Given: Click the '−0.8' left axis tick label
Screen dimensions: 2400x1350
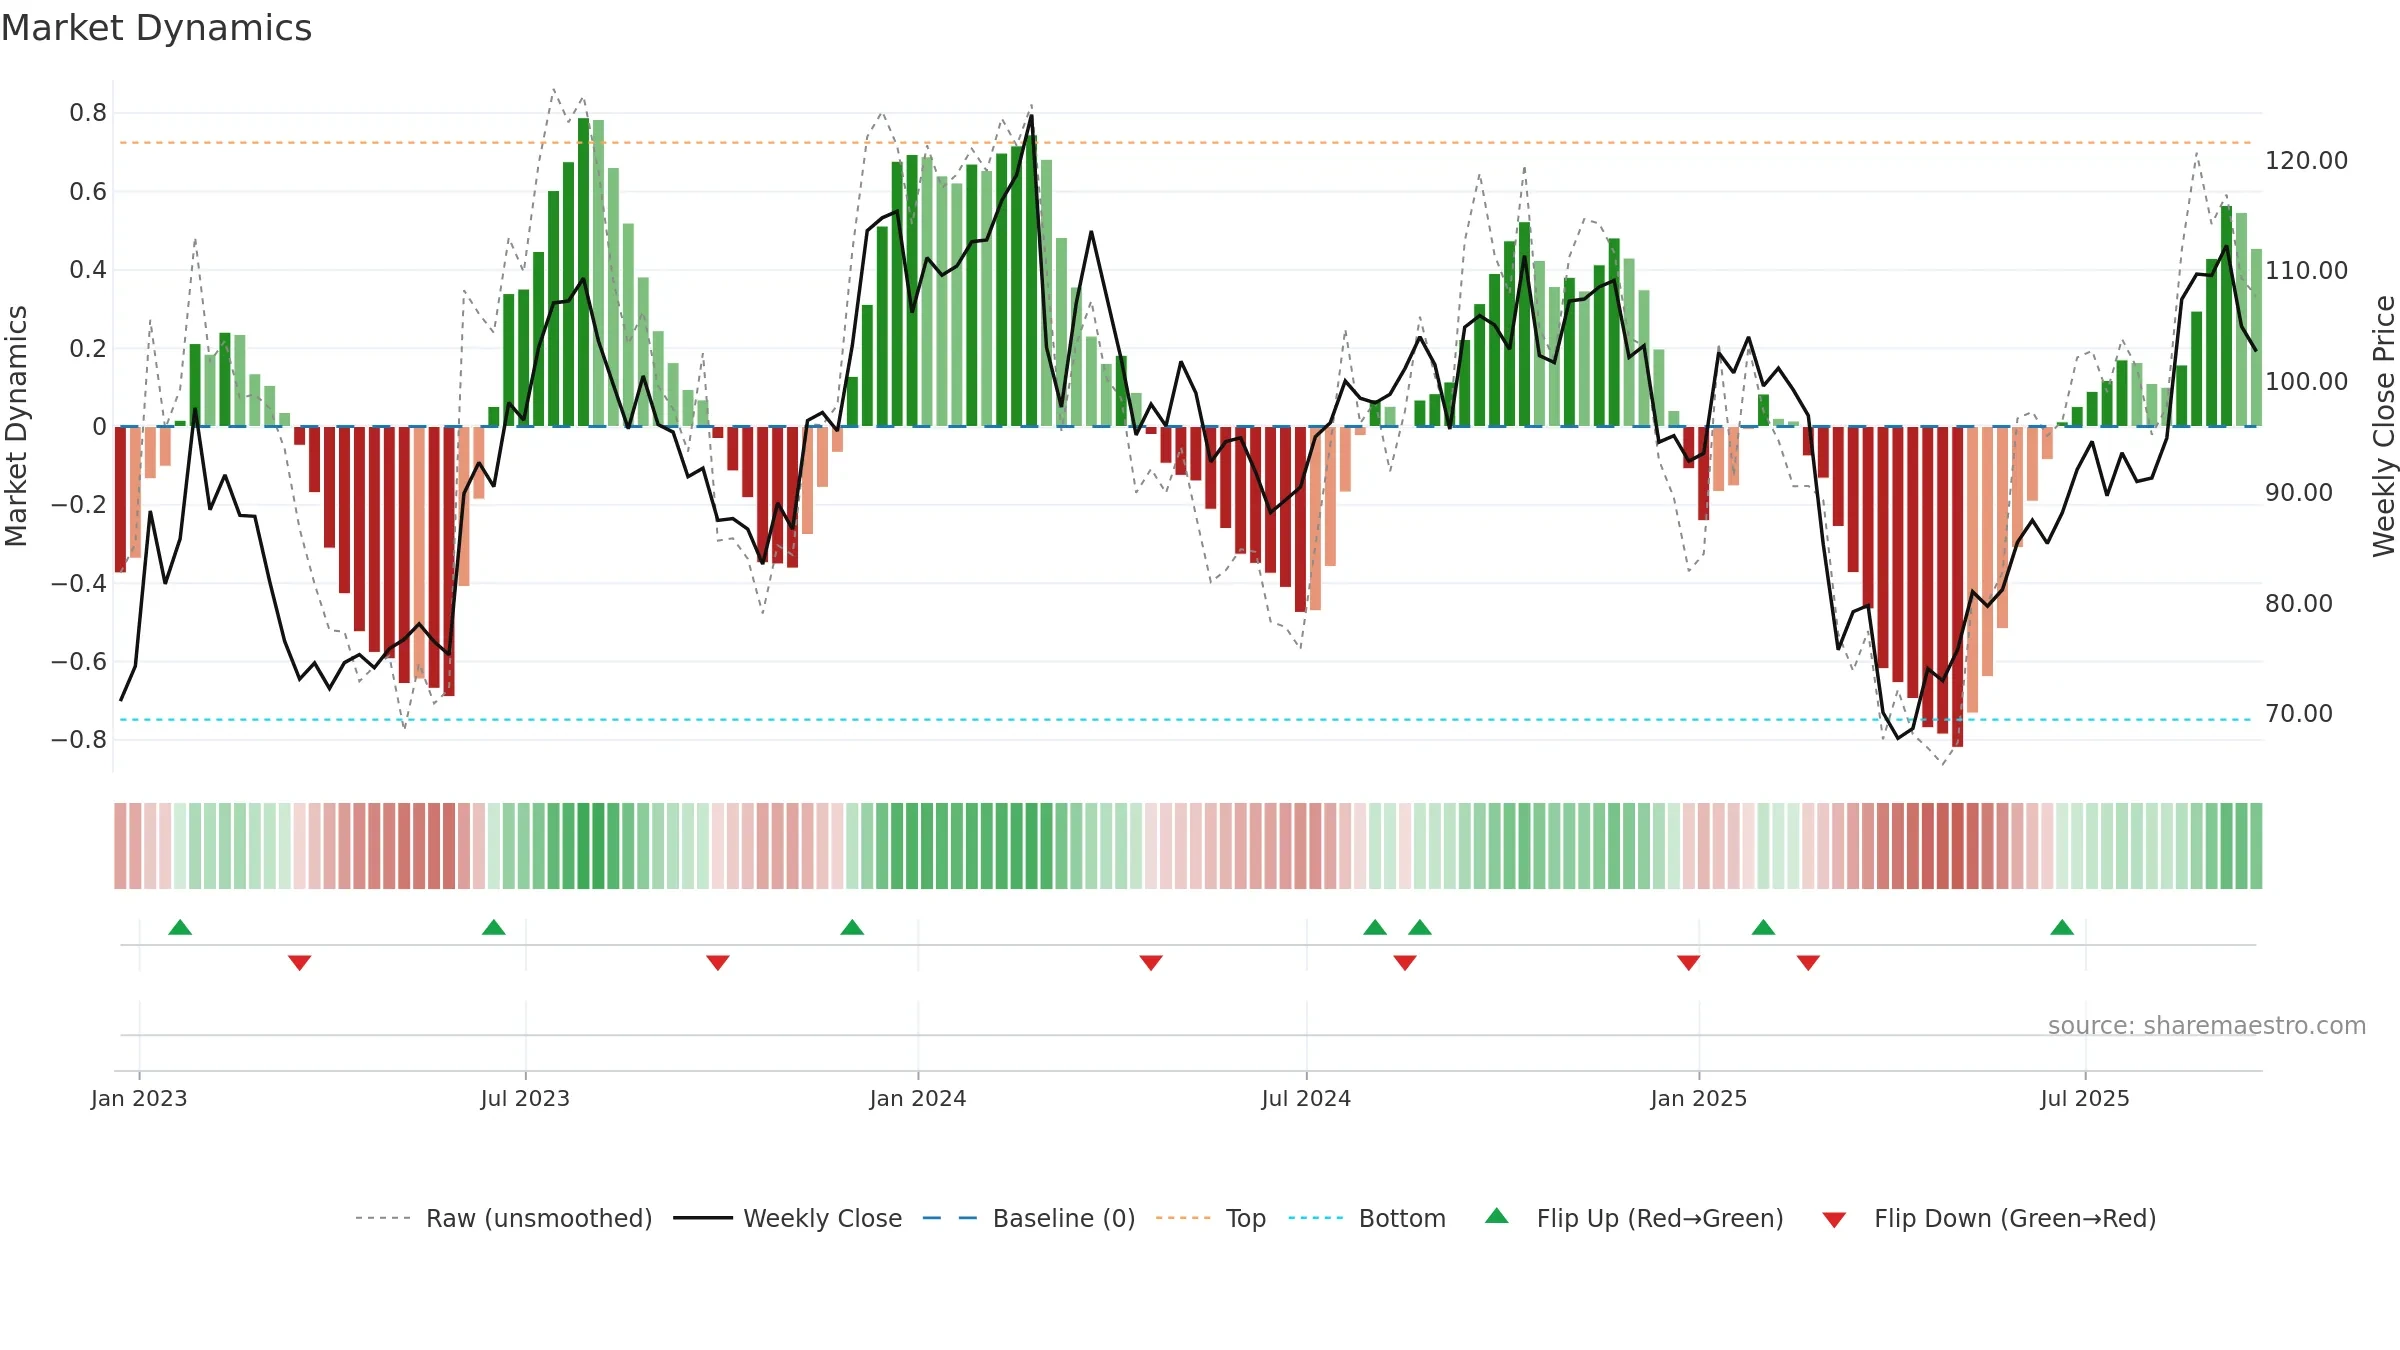Looking at the screenshot, I should (79, 740).
